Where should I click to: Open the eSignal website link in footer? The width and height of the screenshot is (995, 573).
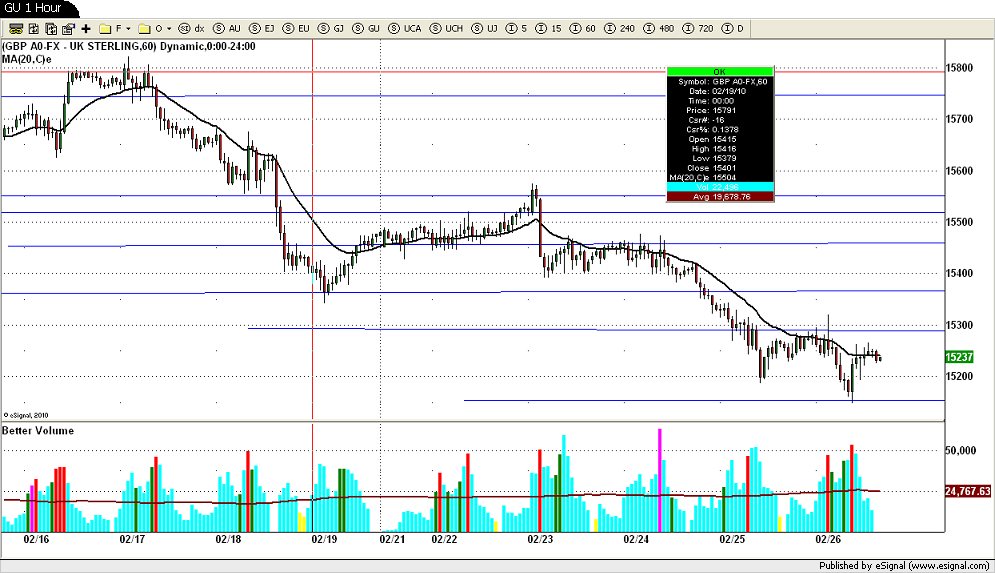(948, 565)
